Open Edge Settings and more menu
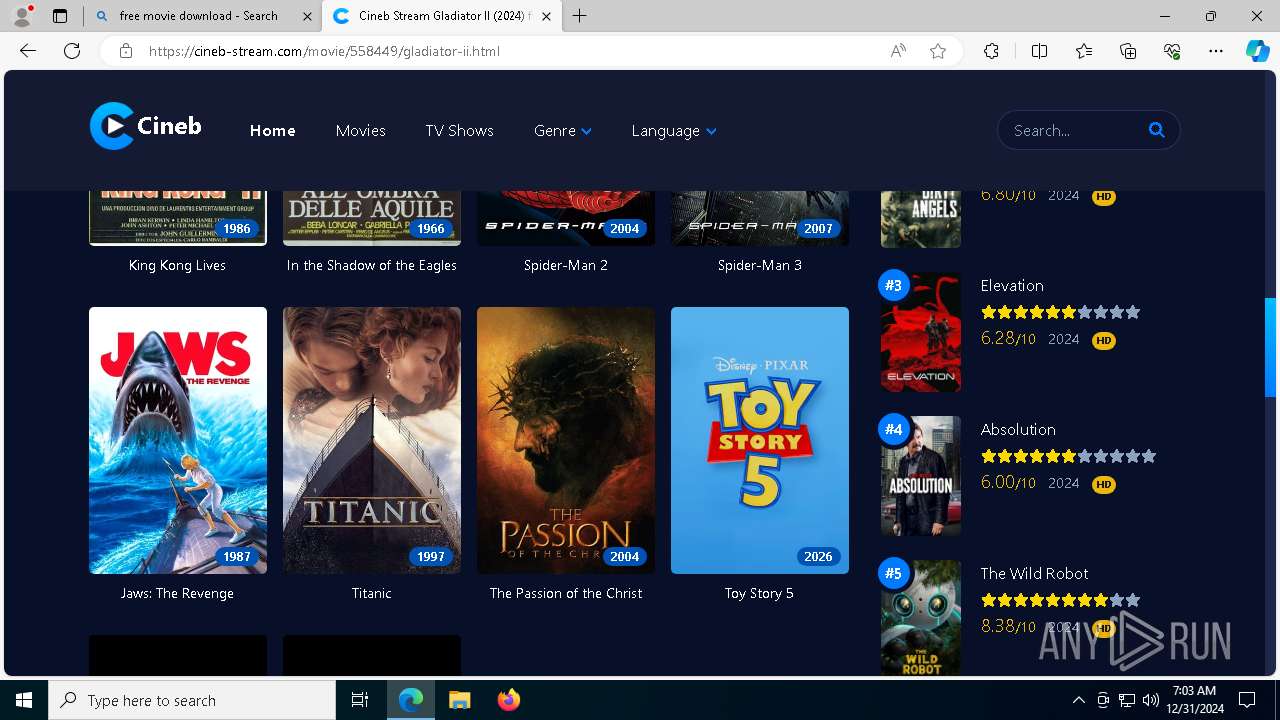Screen dimensions: 1280x720 [1216, 51]
